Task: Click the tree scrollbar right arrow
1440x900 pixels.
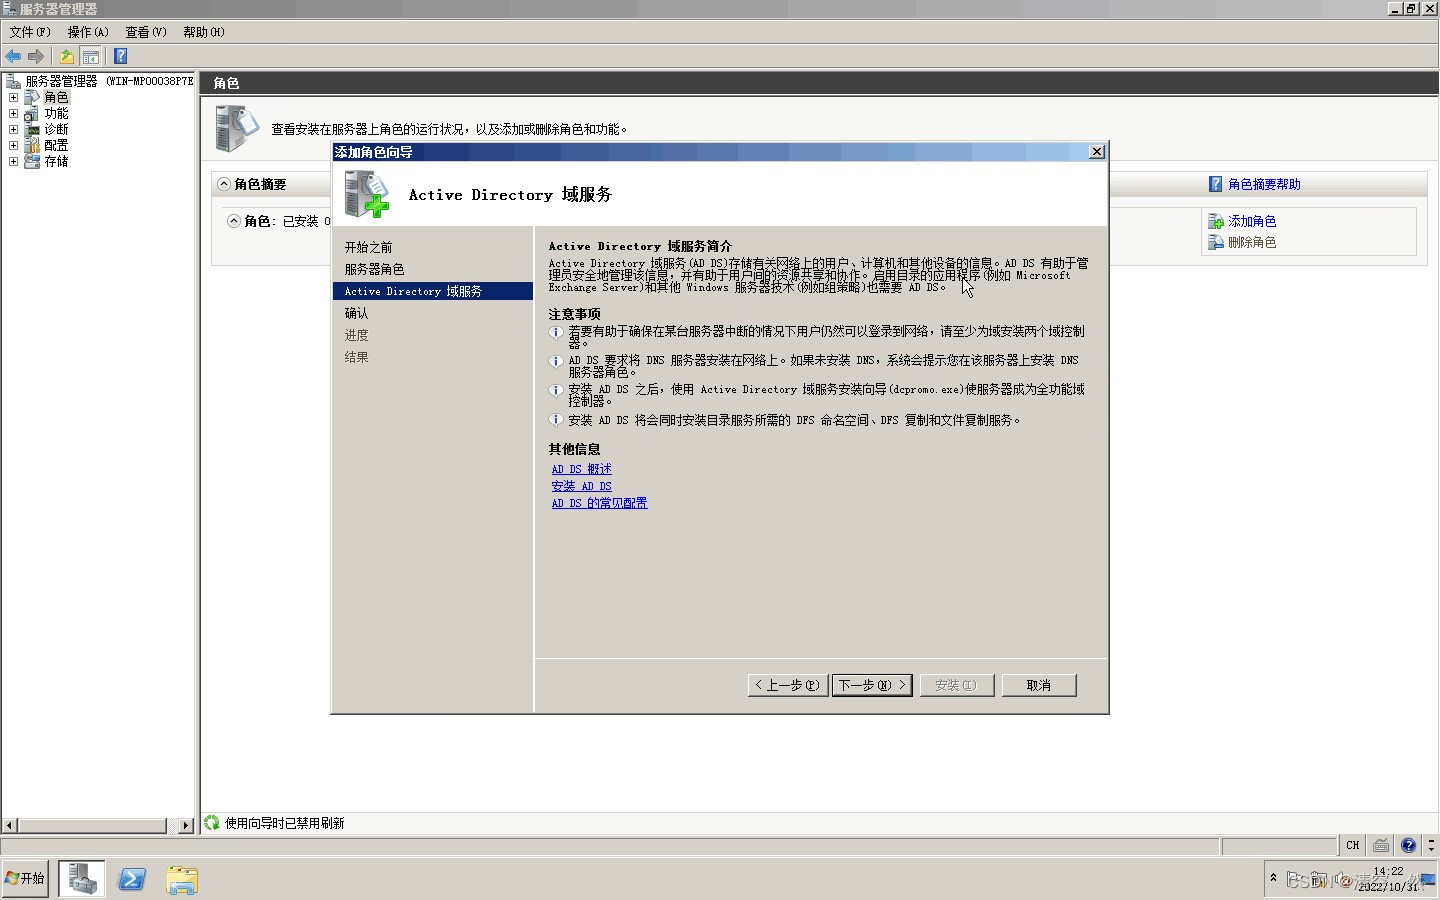Action: point(185,825)
